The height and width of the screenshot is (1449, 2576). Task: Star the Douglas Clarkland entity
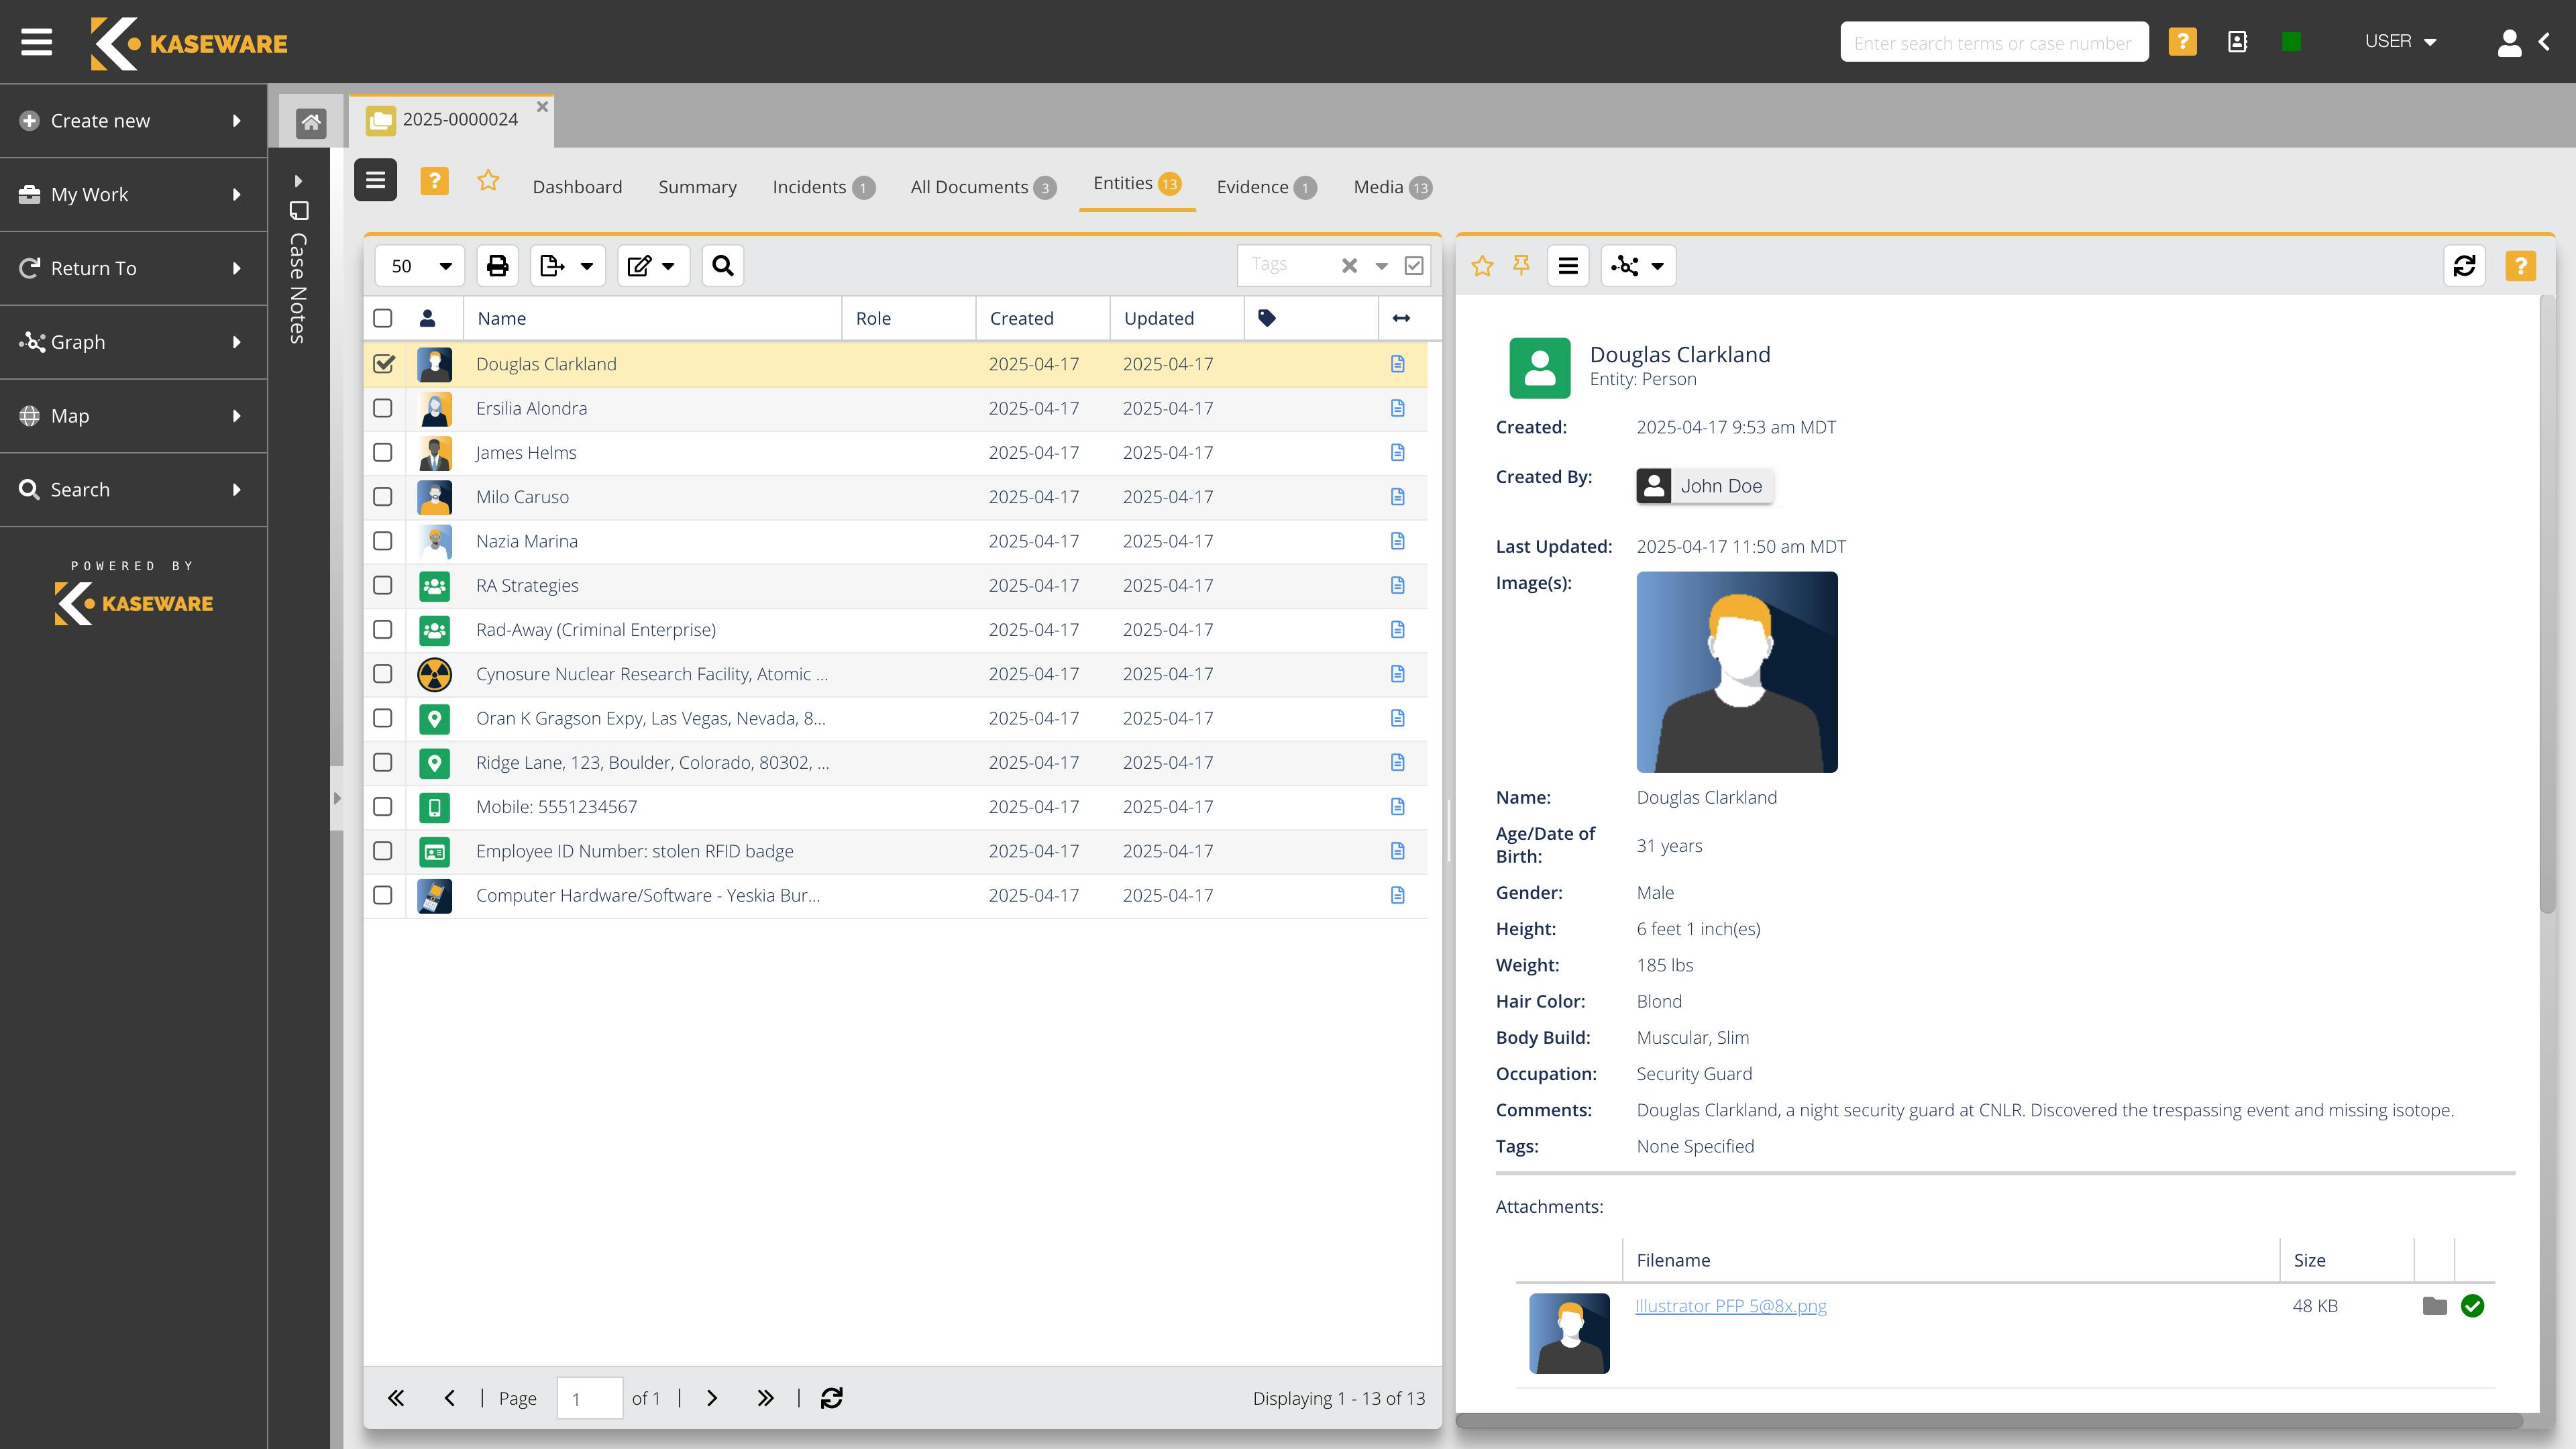(x=1482, y=265)
